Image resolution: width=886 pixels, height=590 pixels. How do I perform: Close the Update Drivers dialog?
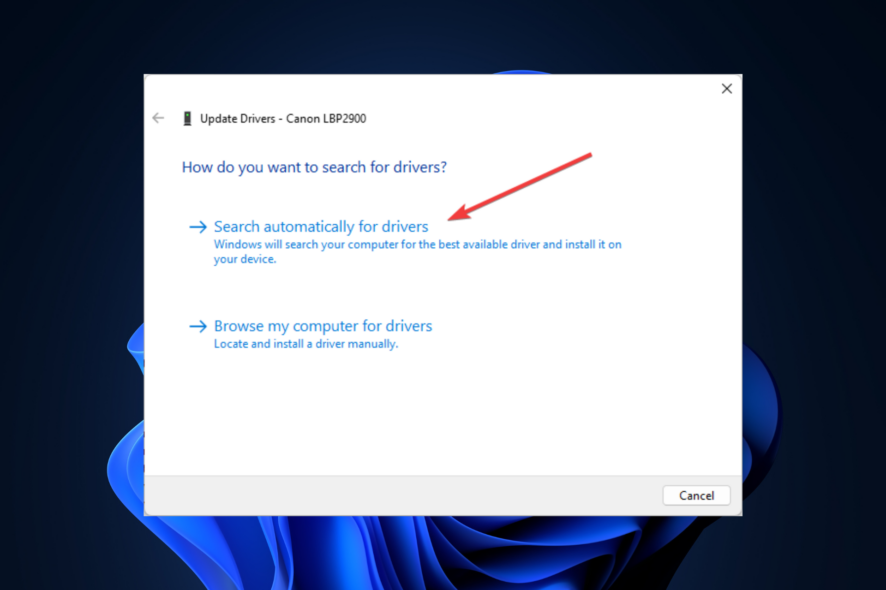[x=727, y=89]
